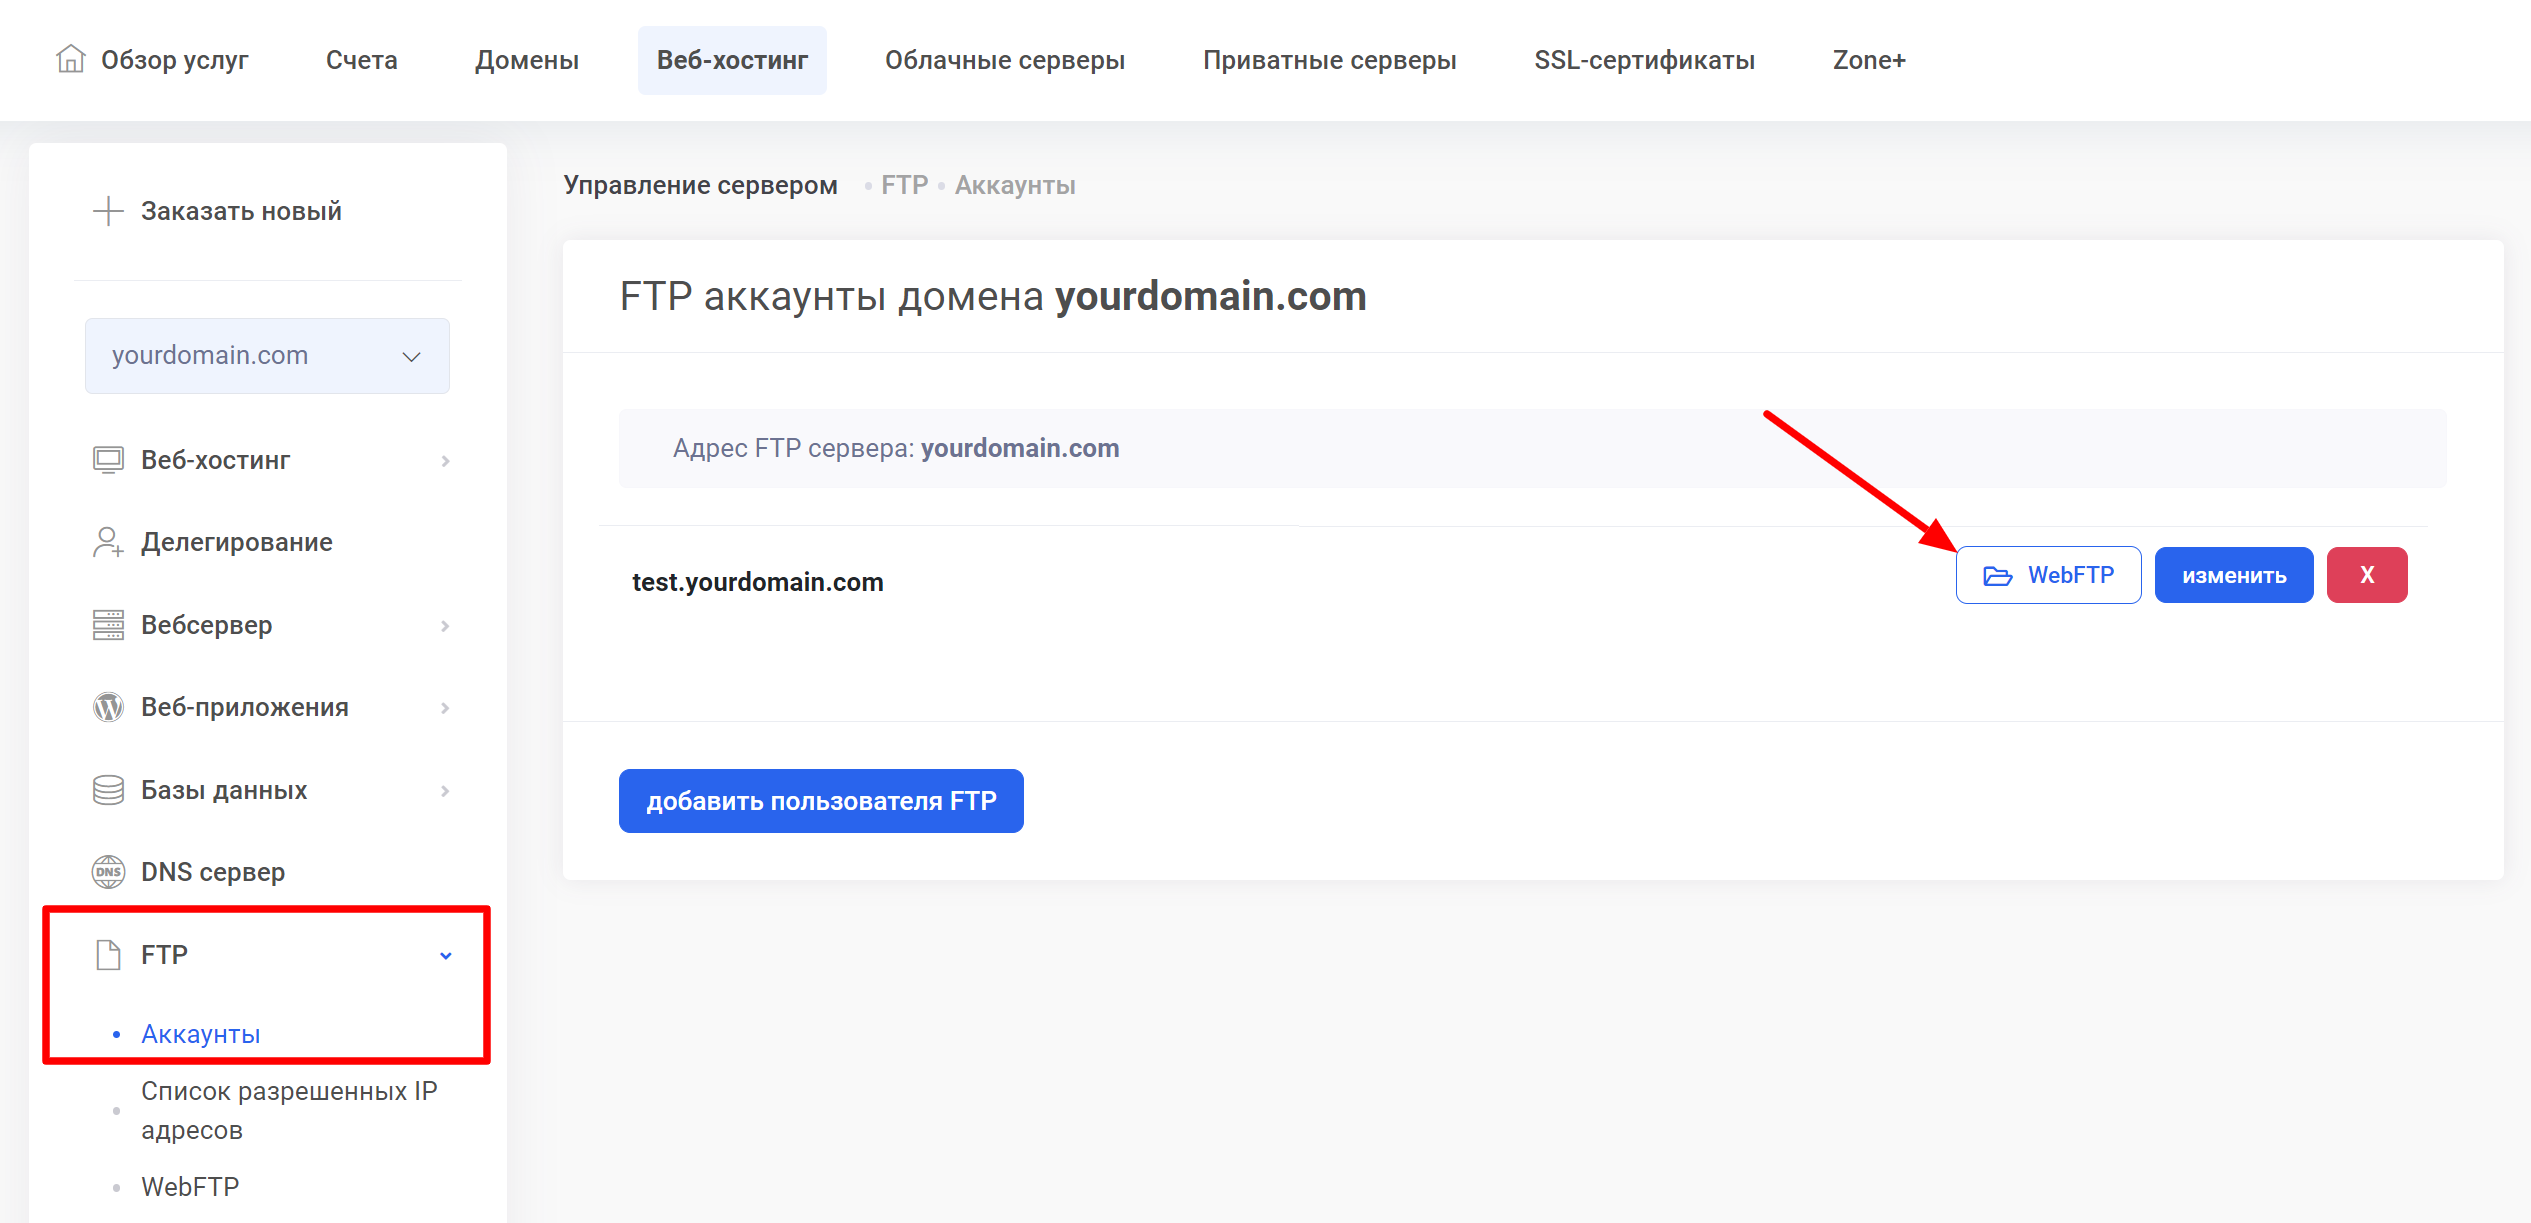Viewport: 2531px width, 1223px height.
Task: Expand the Веб-хостинг sidebar submenu arrow
Action: coord(446,461)
